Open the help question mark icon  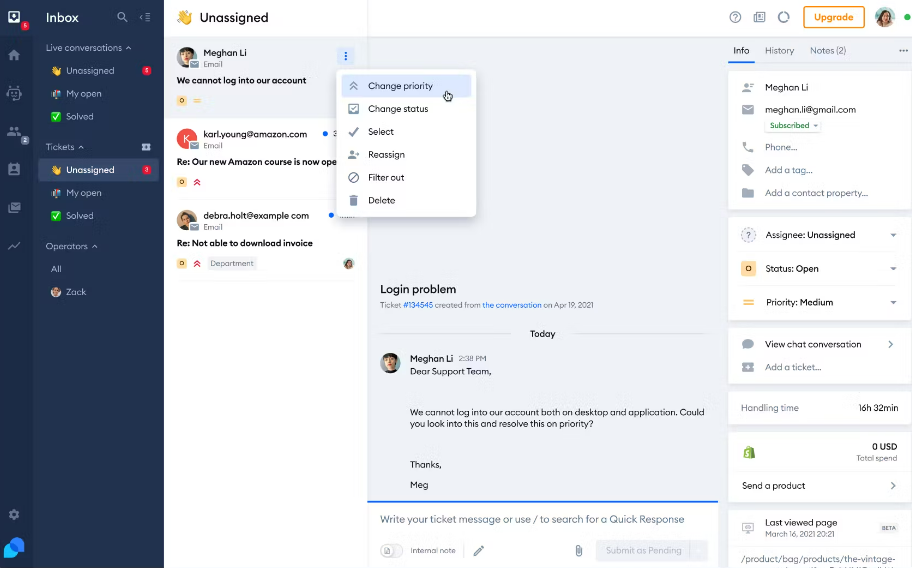[735, 17]
